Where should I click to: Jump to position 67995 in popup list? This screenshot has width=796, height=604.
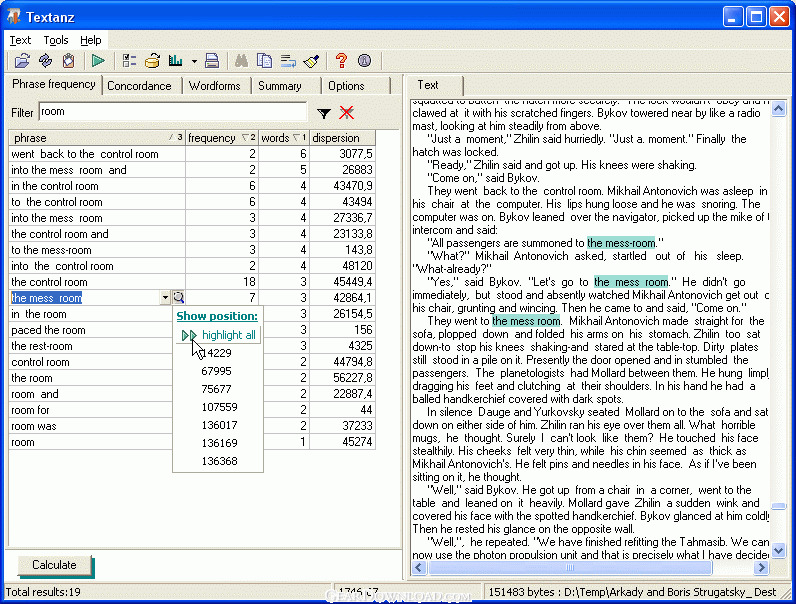point(216,371)
